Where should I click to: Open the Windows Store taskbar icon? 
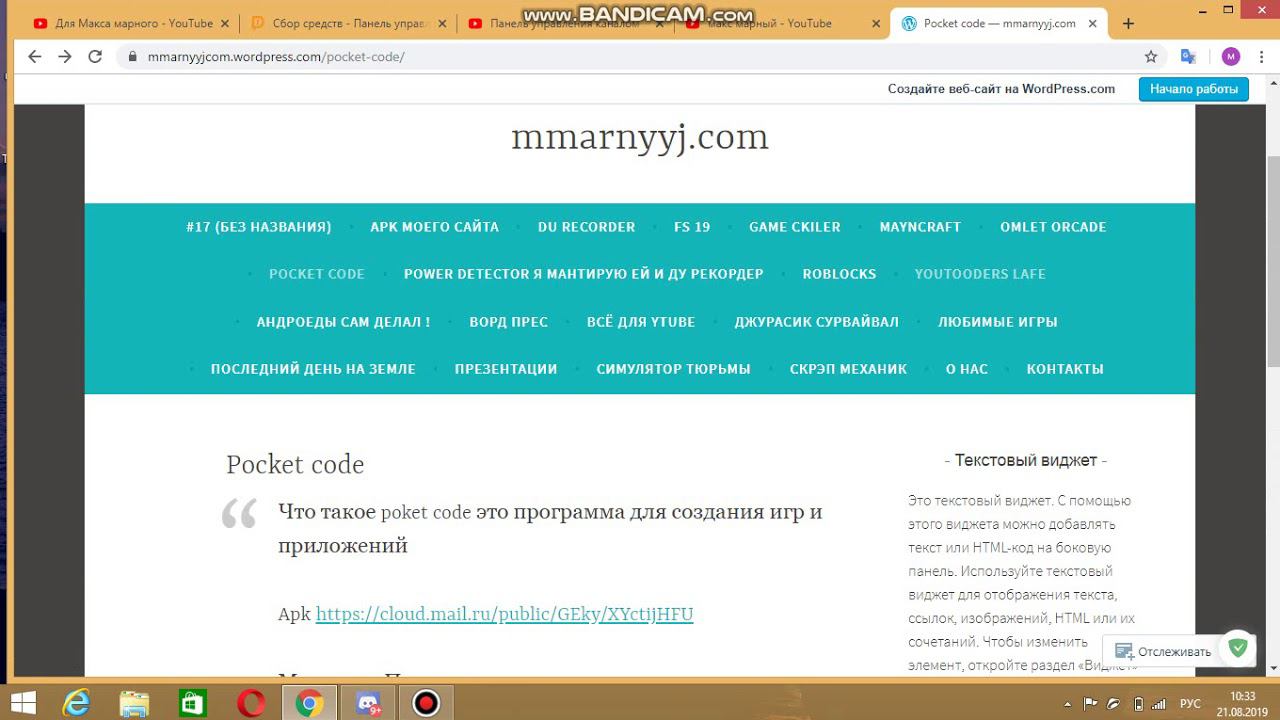point(192,703)
